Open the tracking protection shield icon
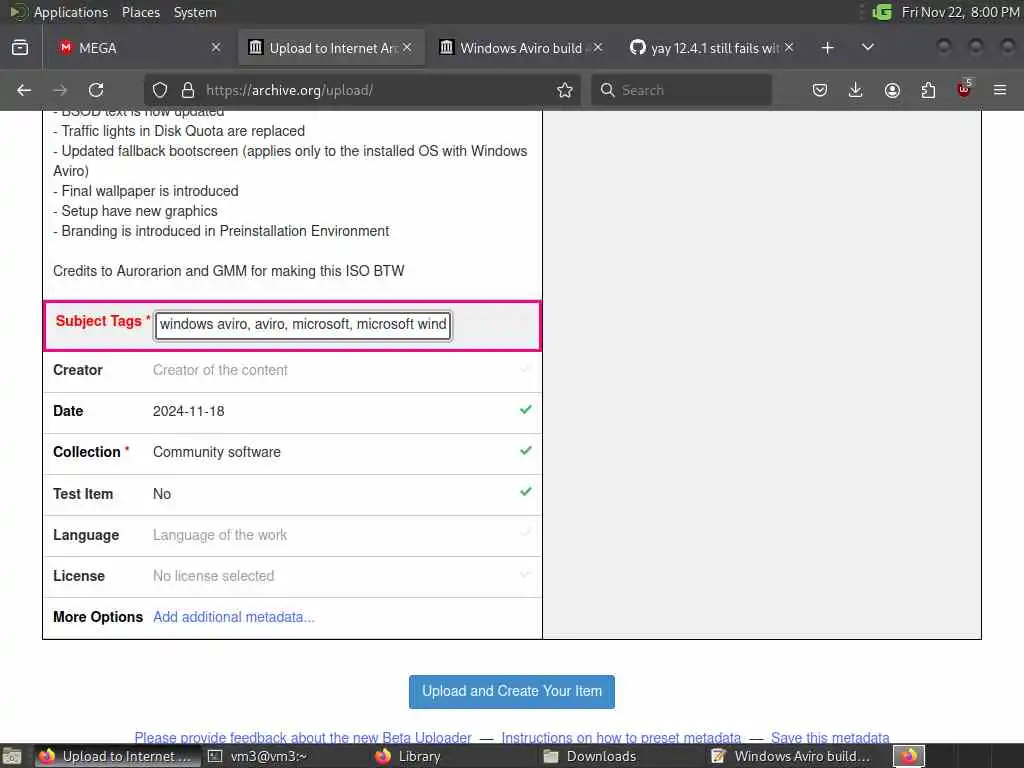 pyautogui.click(x=160, y=90)
